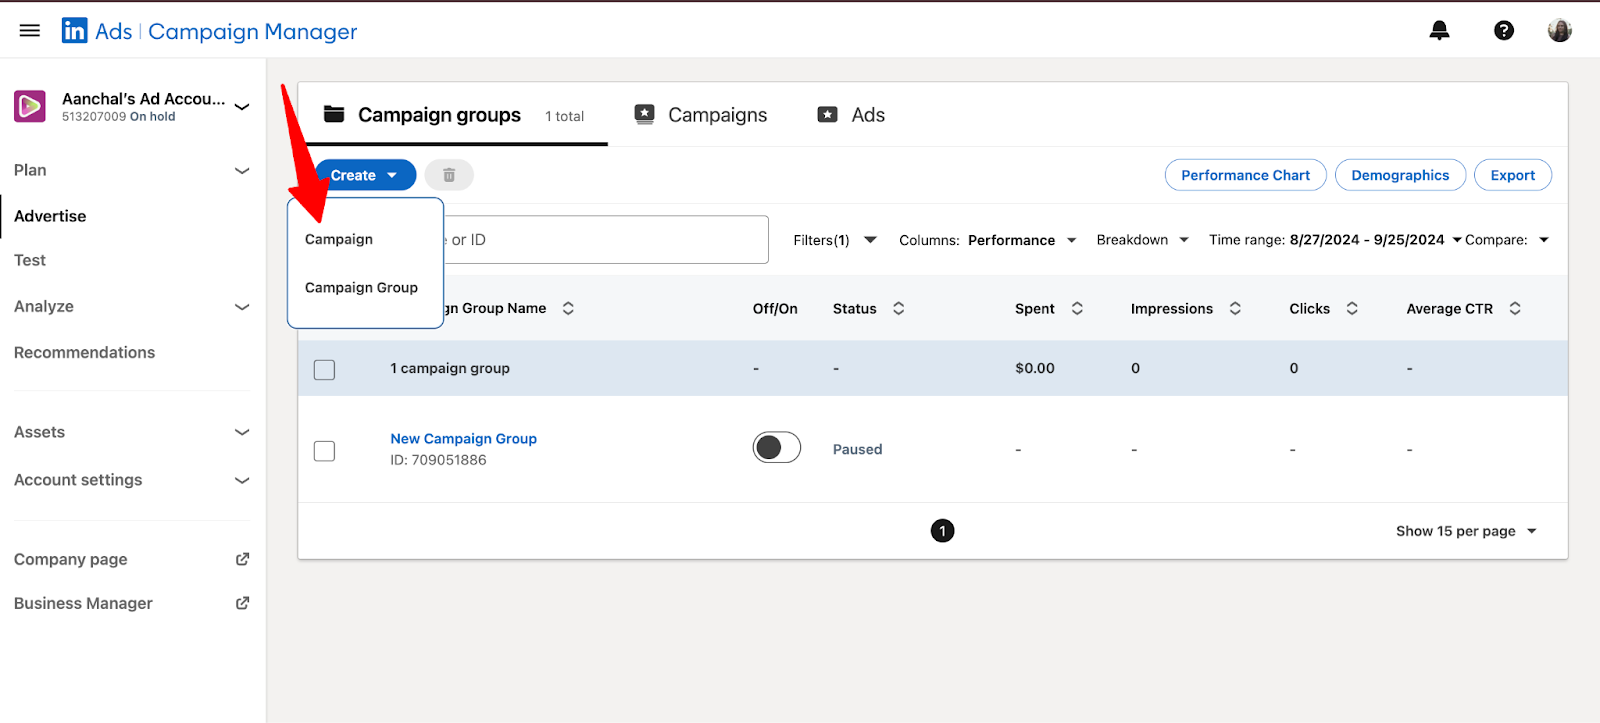Open Company page external link icon
This screenshot has height=723, width=1600.
(x=242, y=559)
